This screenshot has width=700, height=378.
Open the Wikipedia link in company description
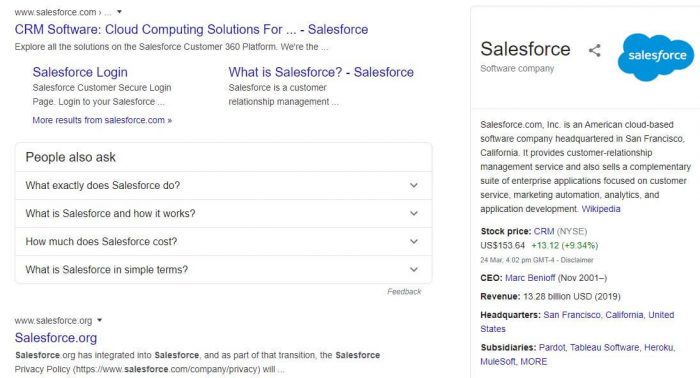pos(601,209)
